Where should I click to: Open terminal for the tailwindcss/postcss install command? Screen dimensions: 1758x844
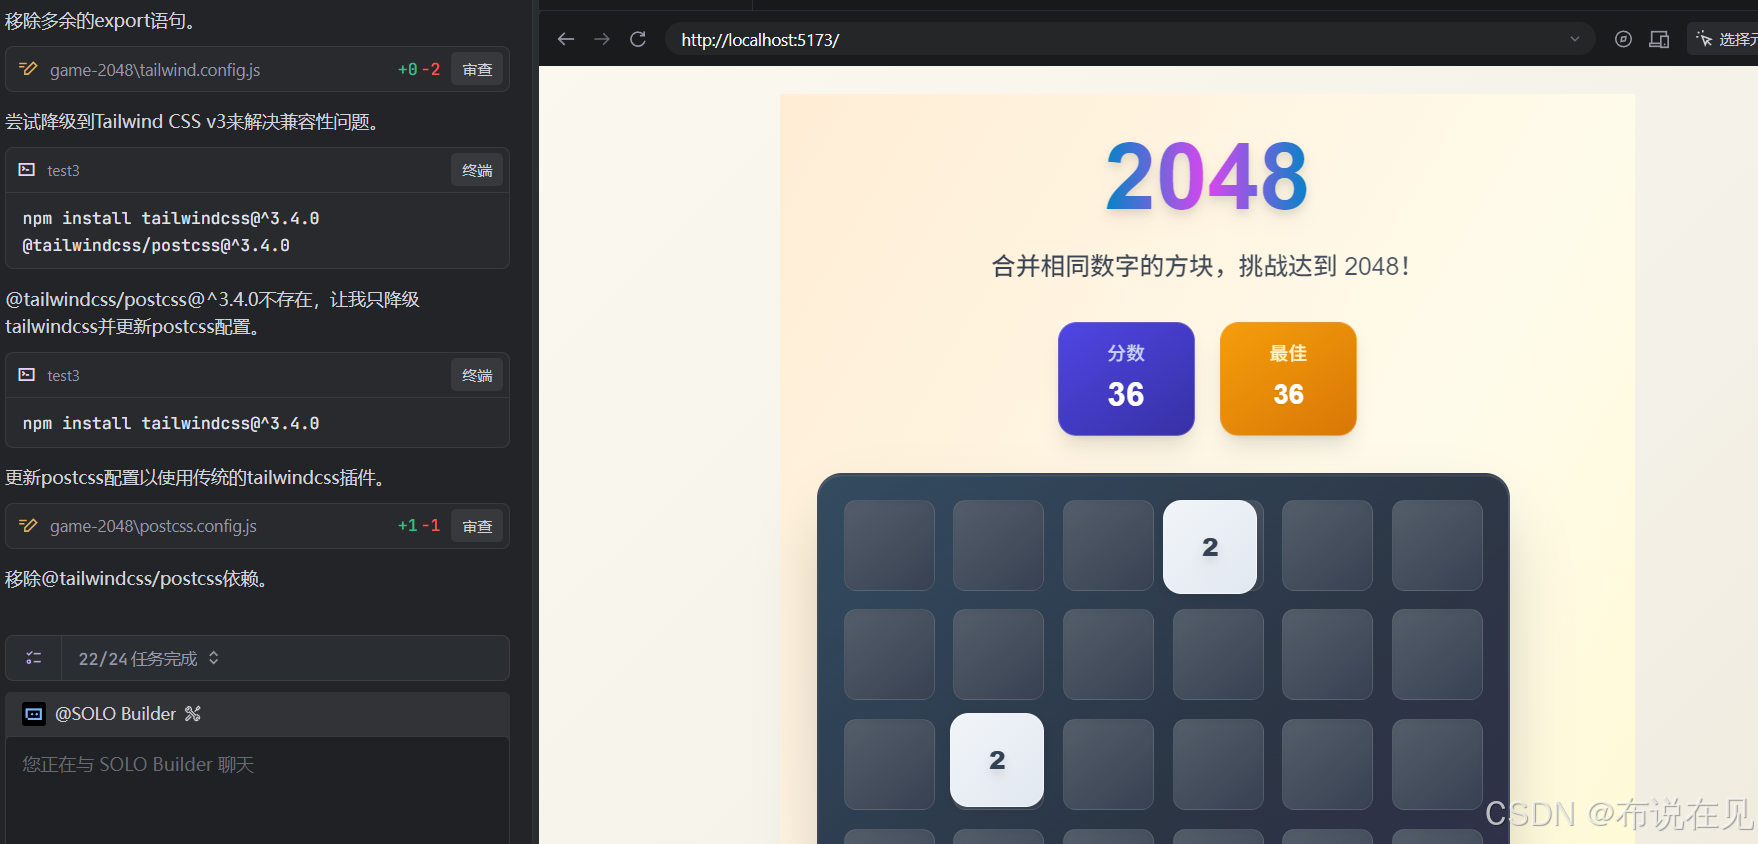pos(477,171)
